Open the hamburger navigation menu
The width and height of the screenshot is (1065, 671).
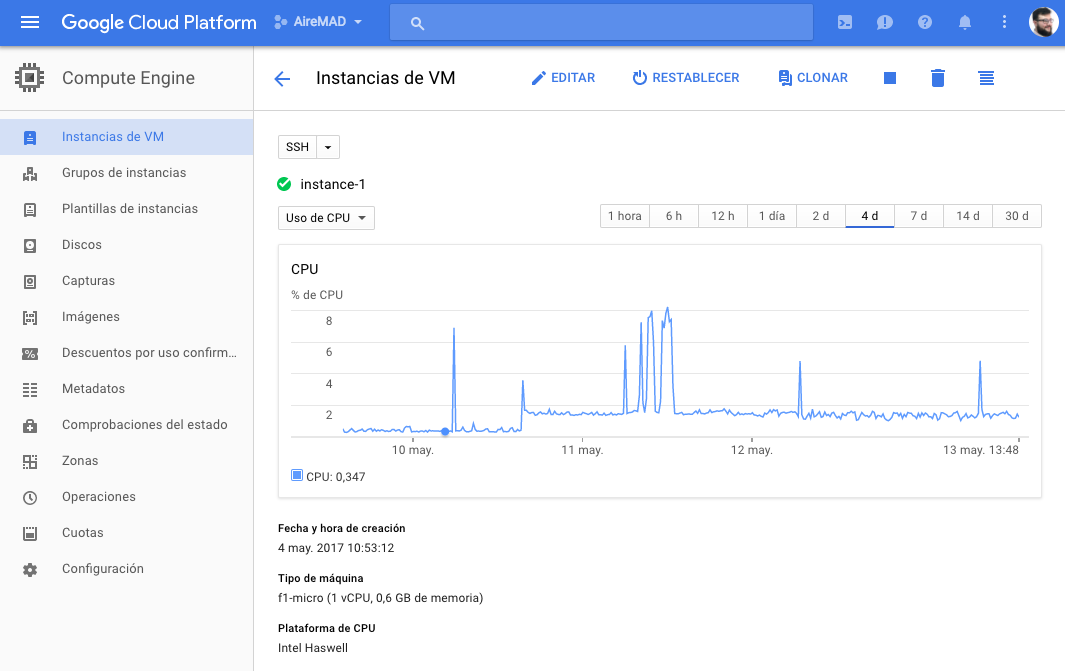[x=30, y=22]
